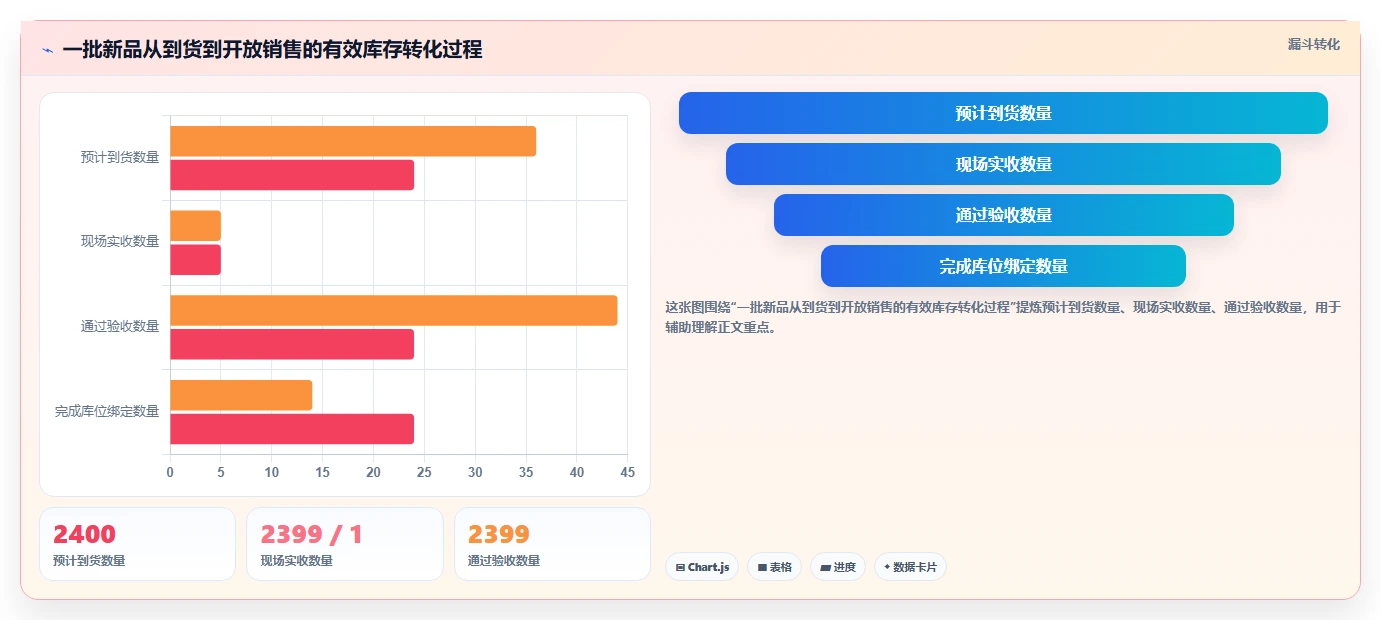The image size is (1381, 620).
Task: Select the 完成库位绑定数量 funnel stage
Action: tap(1003, 266)
